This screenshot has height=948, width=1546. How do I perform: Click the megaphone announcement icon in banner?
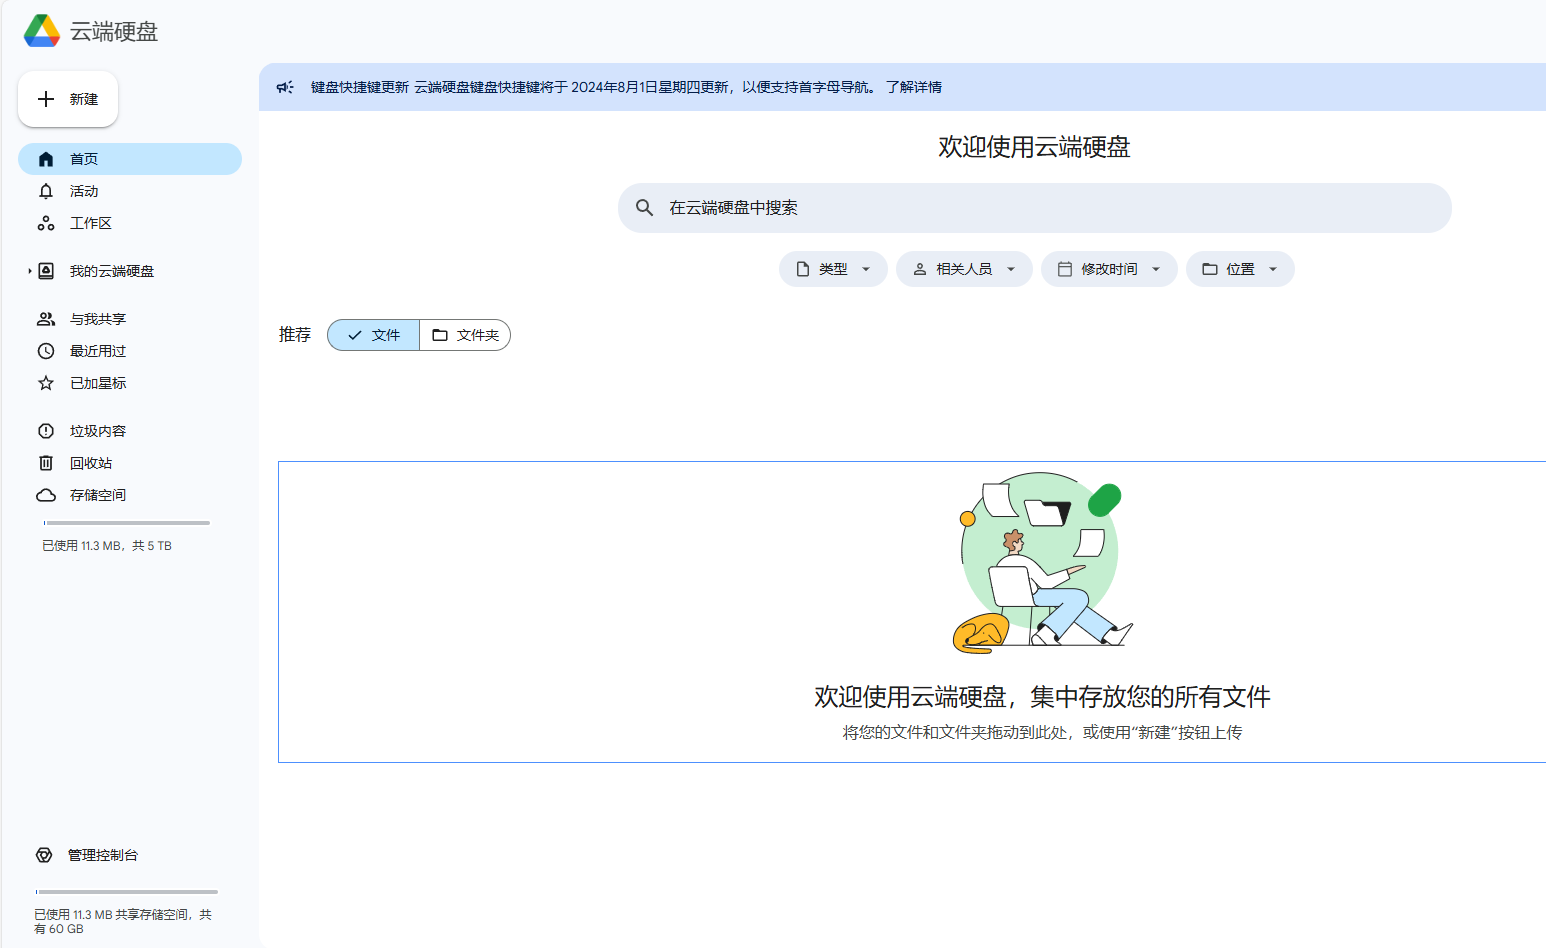click(x=285, y=87)
